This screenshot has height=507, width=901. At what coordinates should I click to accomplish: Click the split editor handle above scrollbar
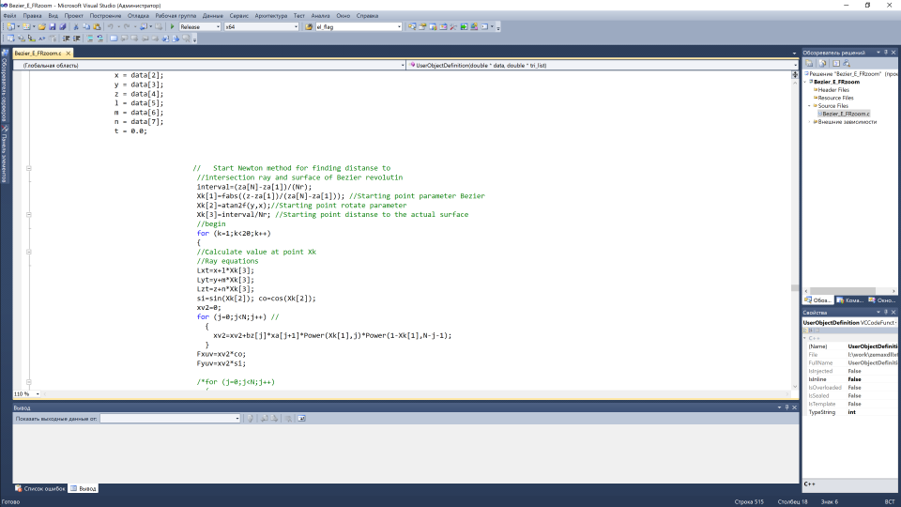tap(795, 75)
